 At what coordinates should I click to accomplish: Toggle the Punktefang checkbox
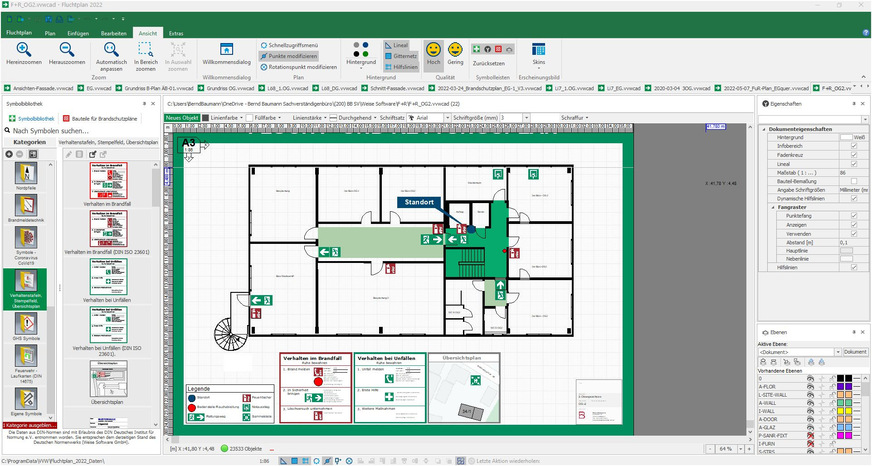tap(853, 214)
